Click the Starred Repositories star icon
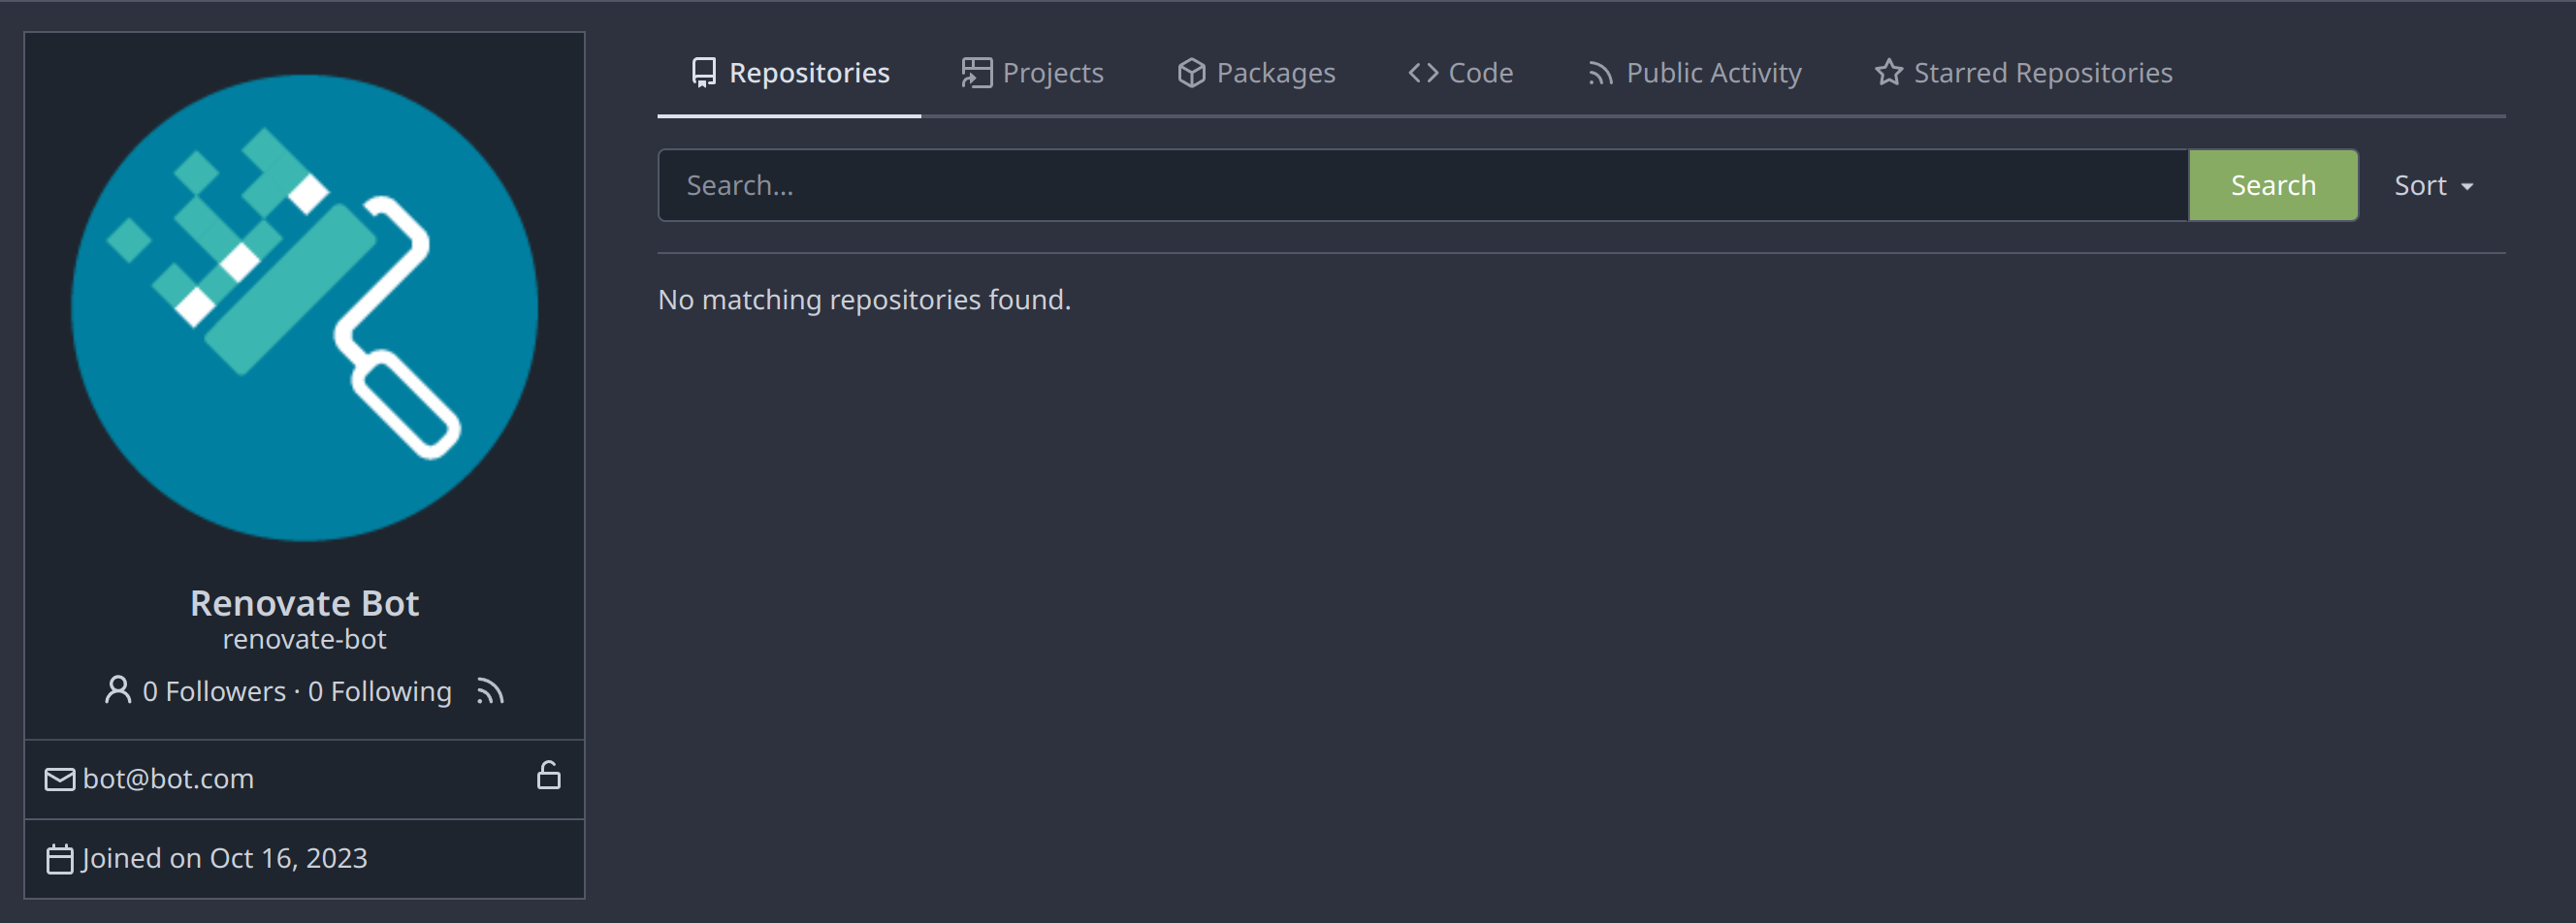 [x=1888, y=71]
